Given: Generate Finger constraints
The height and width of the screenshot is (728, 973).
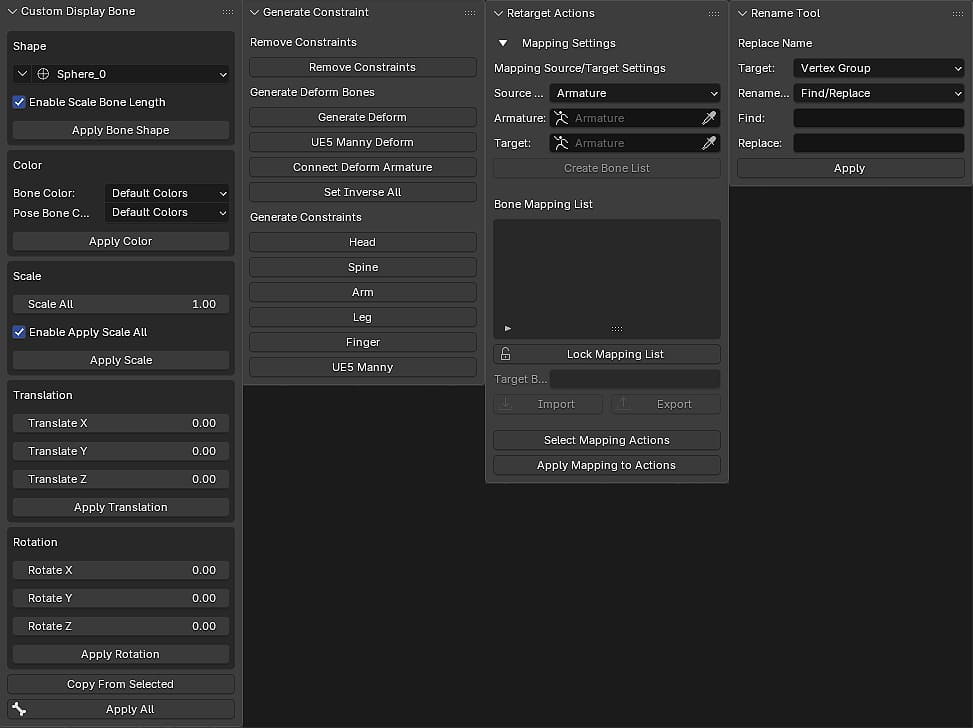Looking at the screenshot, I should [x=363, y=342].
